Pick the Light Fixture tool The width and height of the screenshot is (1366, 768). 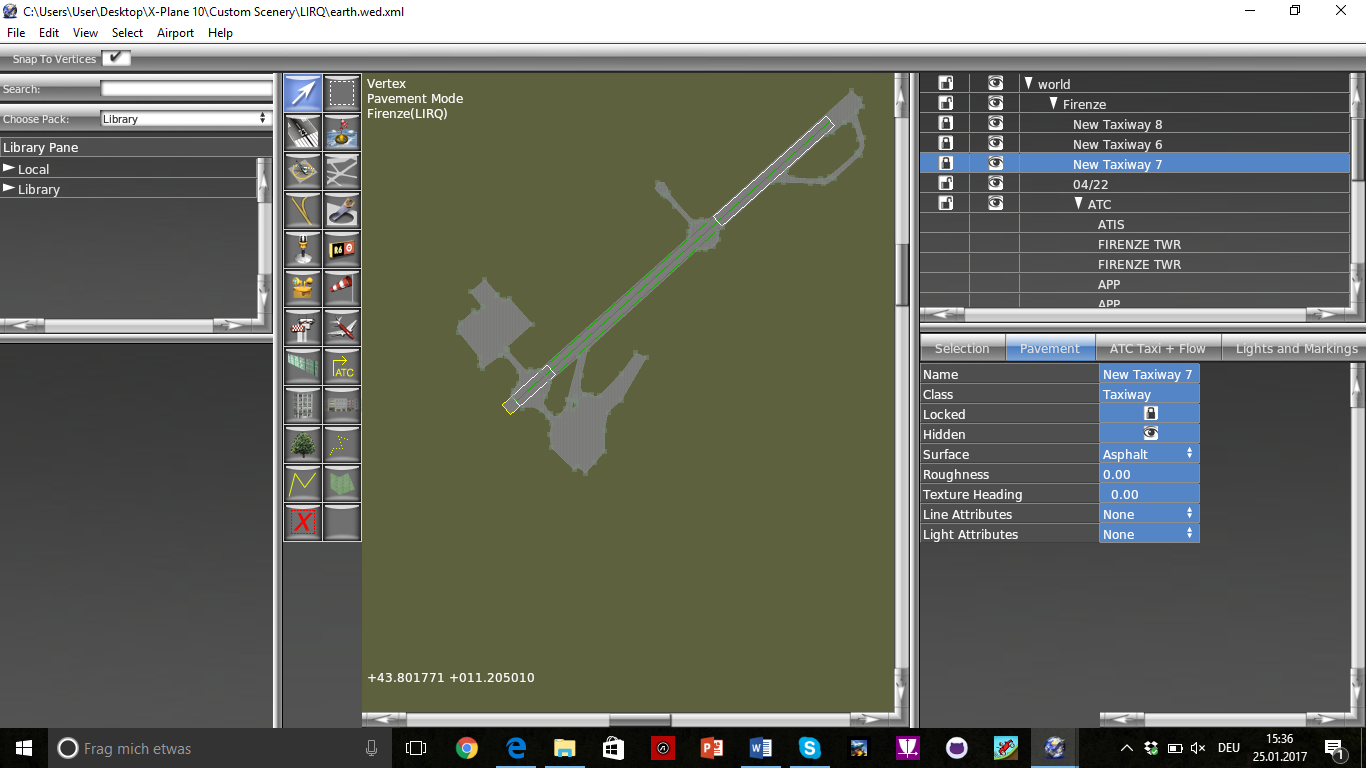click(x=303, y=249)
